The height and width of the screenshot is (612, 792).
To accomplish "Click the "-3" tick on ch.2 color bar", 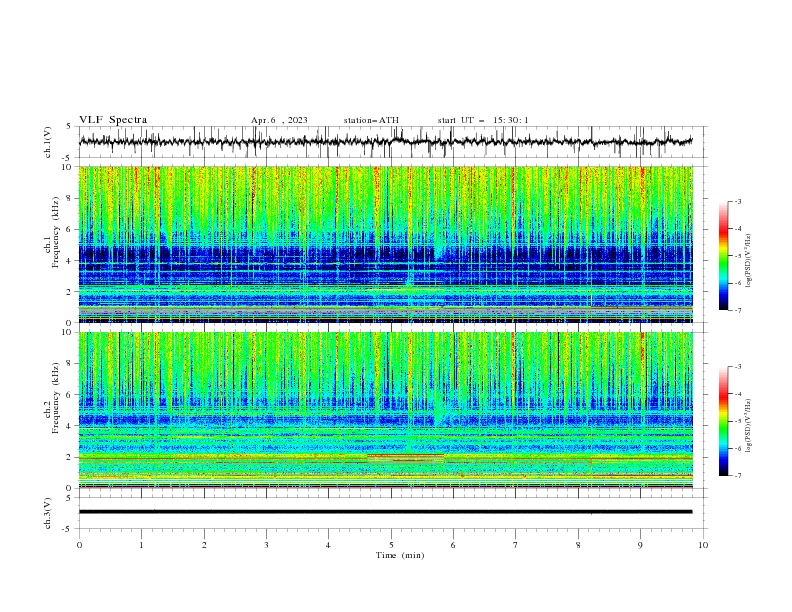I will (737, 367).
